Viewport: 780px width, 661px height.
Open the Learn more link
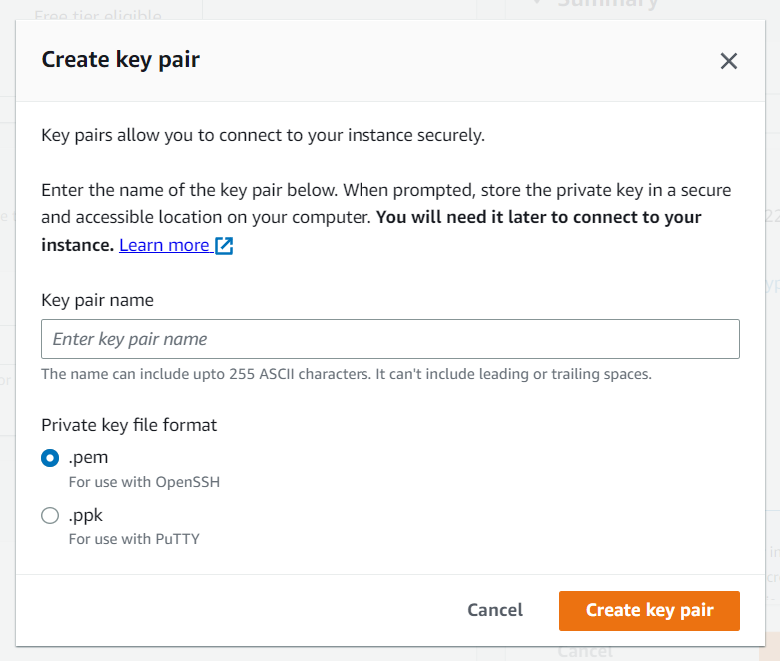coord(164,245)
